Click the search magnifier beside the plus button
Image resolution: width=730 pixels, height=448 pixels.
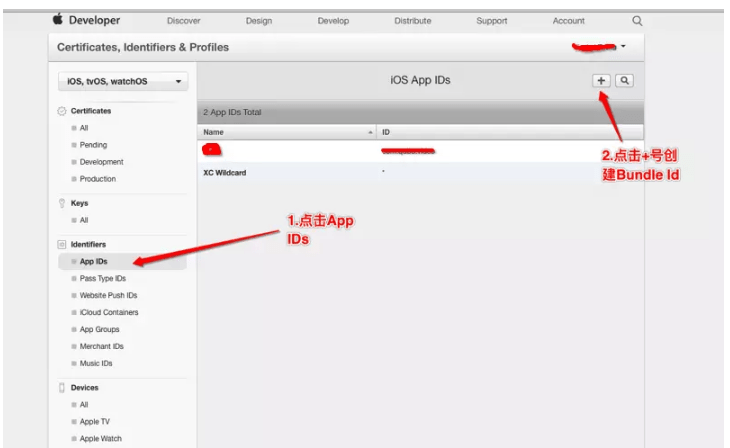624,80
